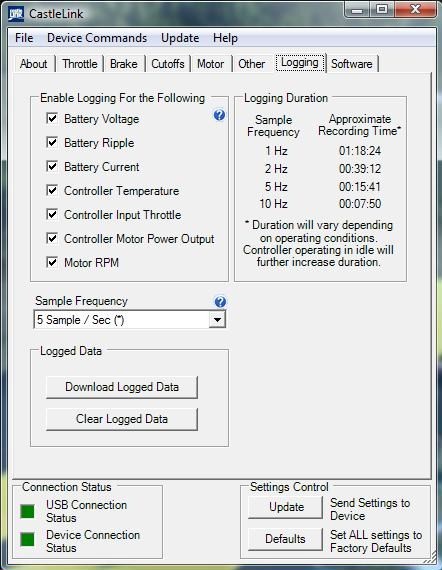Click Update button in Settings Control
The height and width of the screenshot is (570, 442).
pos(285,507)
